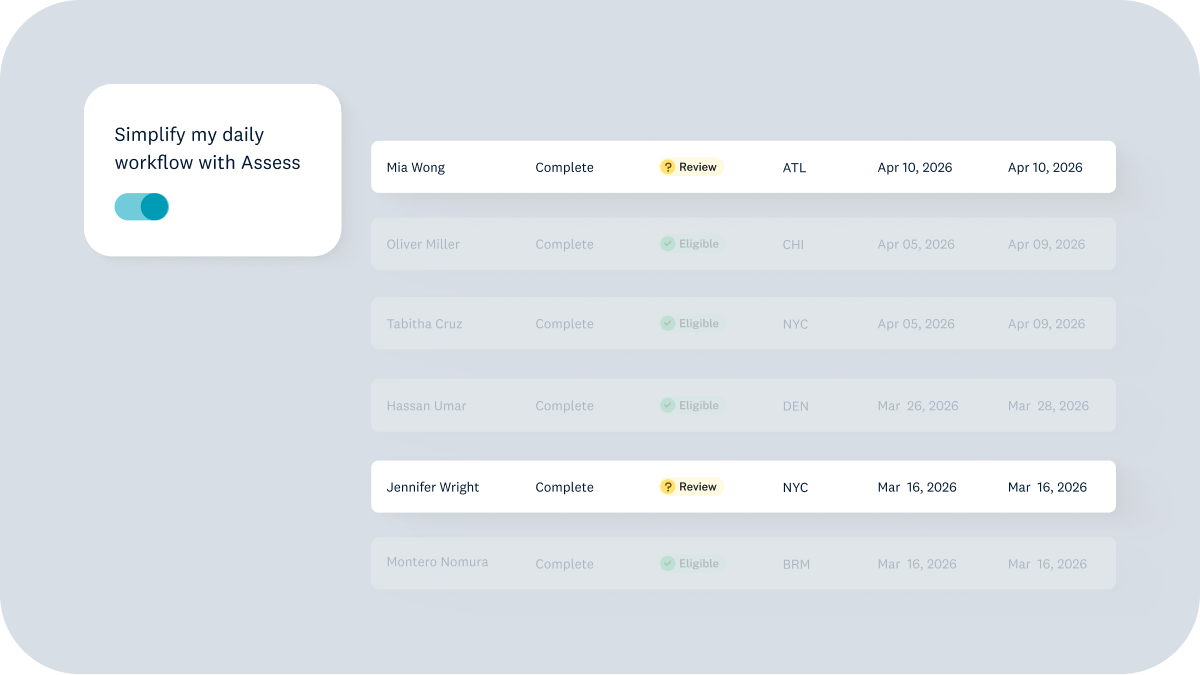1200x675 pixels.
Task: Open the Jennifer Wright record
Action: tap(433, 488)
